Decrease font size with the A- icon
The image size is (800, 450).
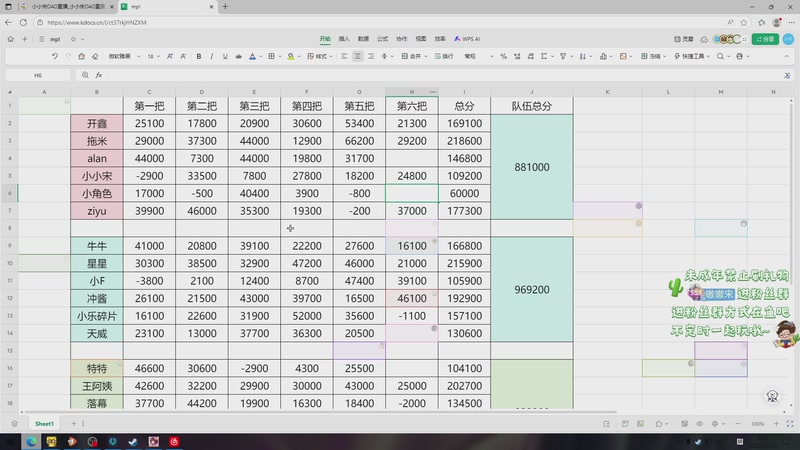click(183, 56)
